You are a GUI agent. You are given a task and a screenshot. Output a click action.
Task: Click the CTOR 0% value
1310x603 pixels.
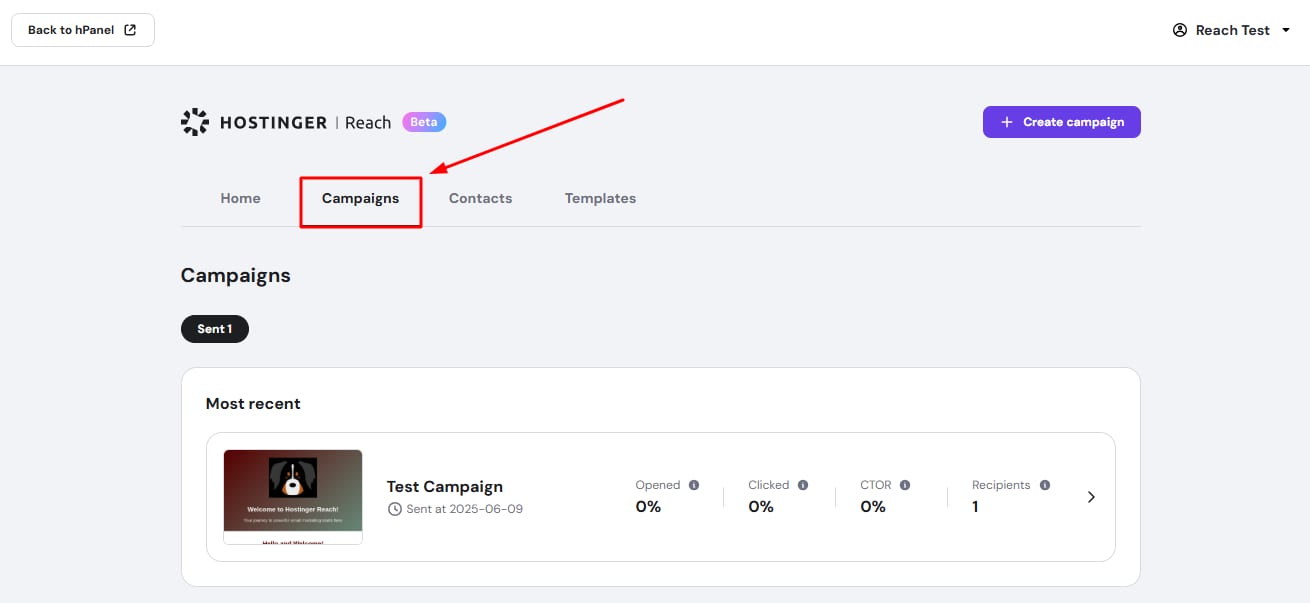873,507
